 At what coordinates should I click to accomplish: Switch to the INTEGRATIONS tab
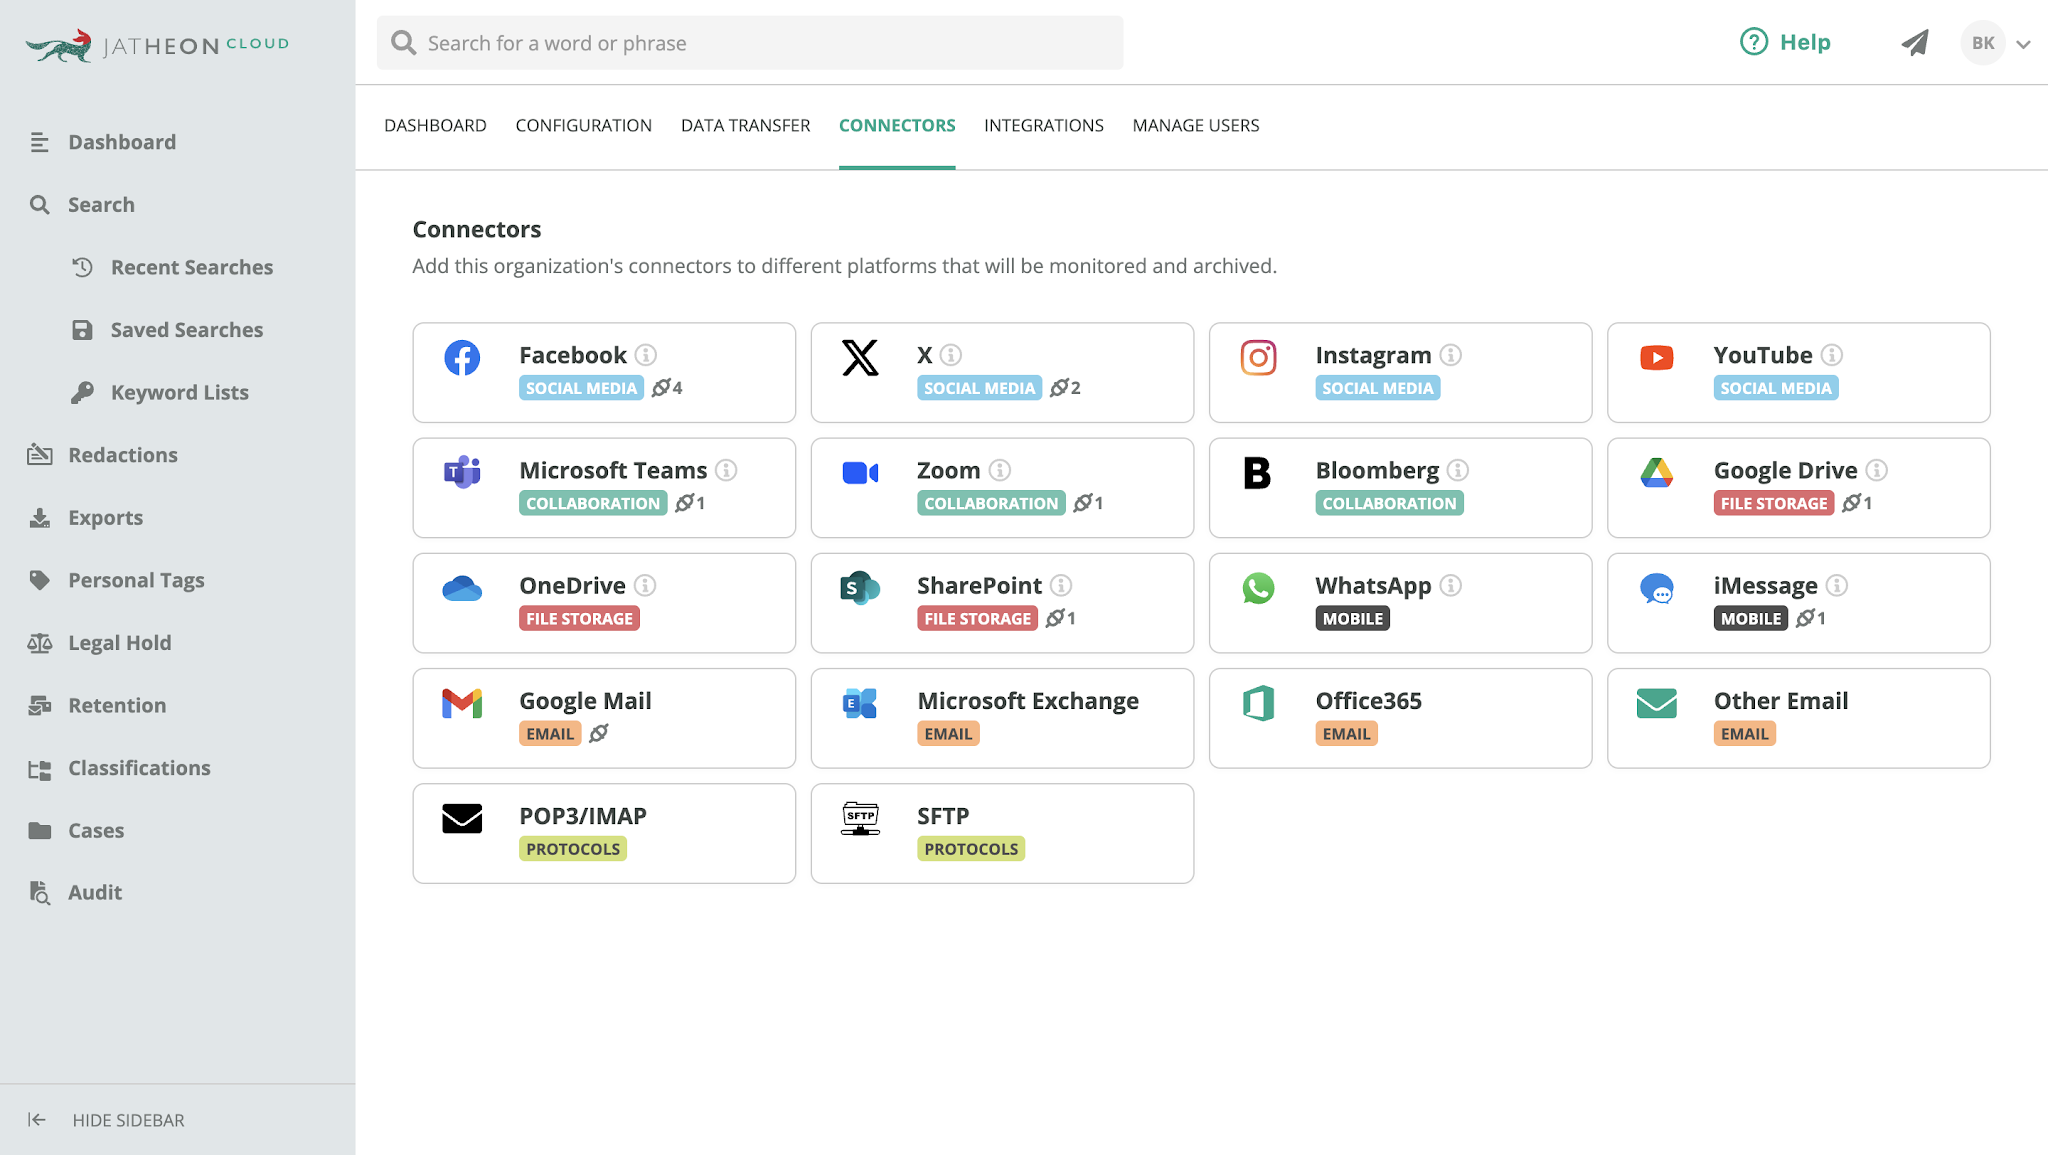pyautogui.click(x=1043, y=125)
